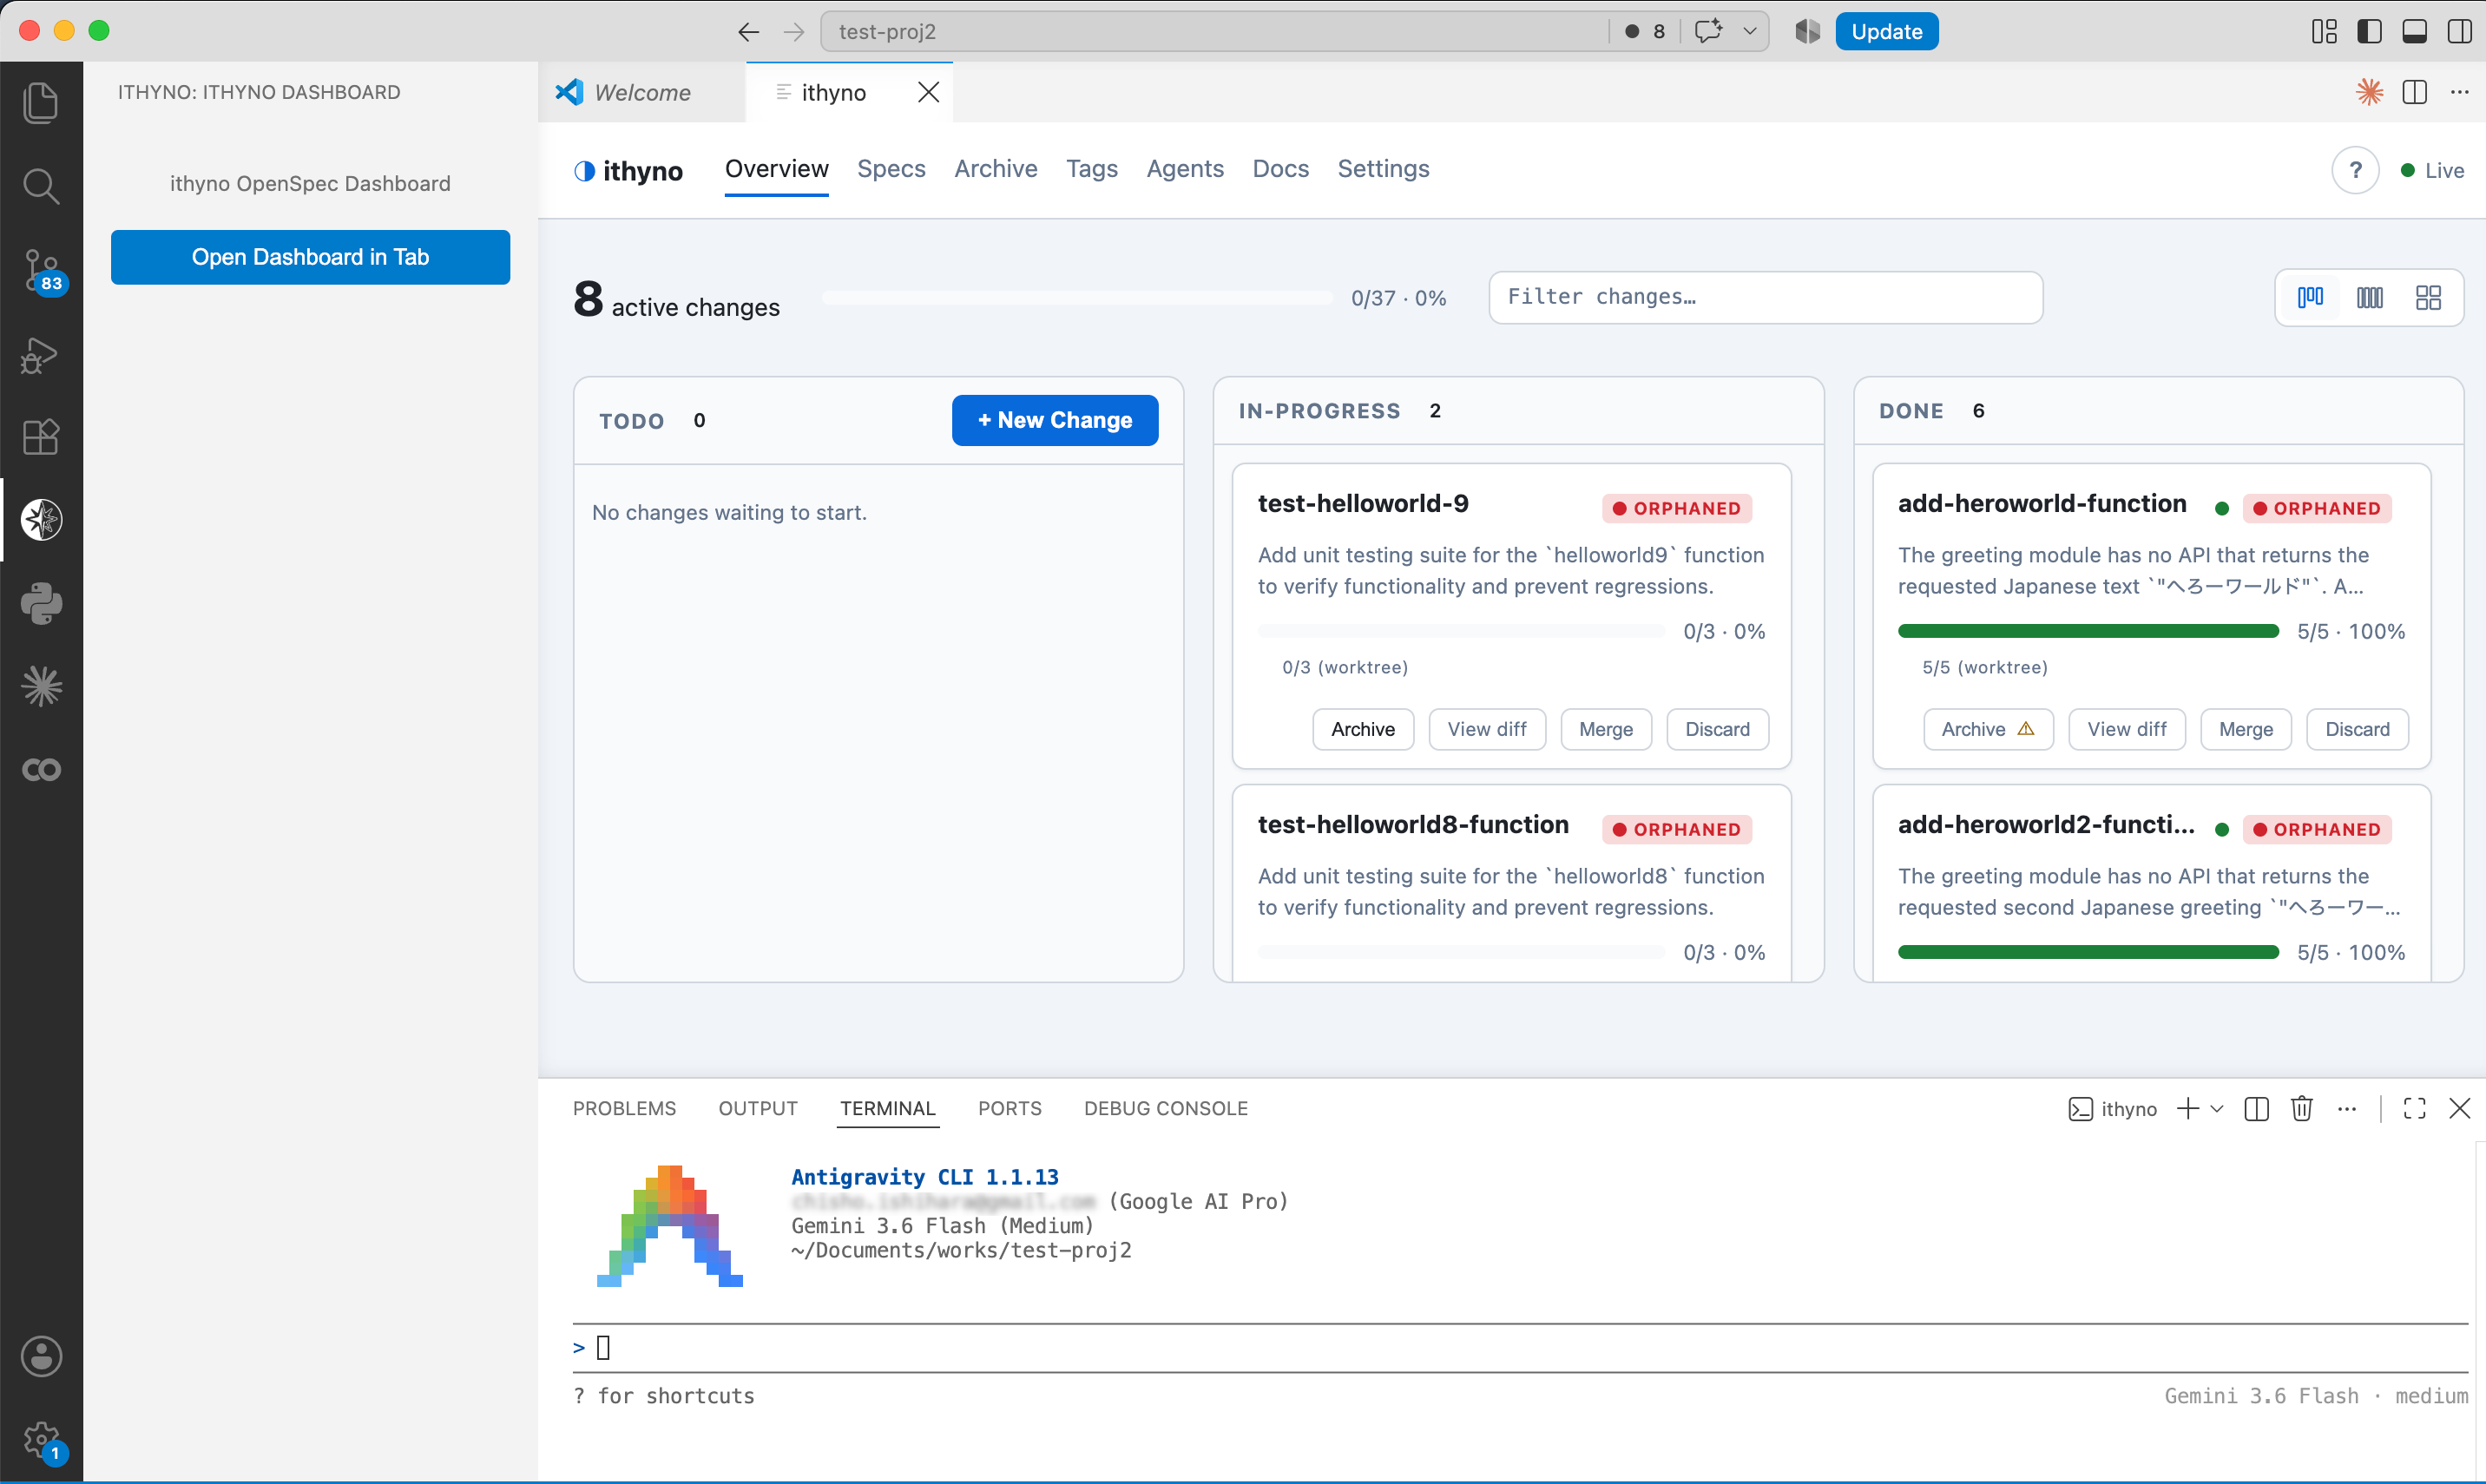
Task: Archive the test-helloworld-9 change
Action: coord(1362,729)
